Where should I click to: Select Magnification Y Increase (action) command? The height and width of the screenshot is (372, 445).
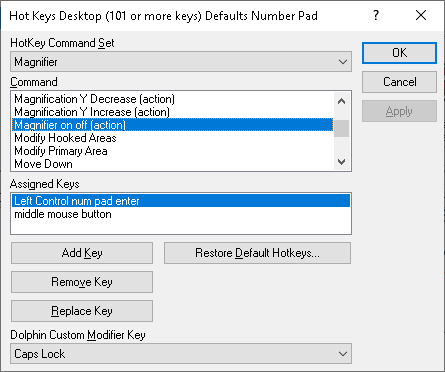173,112
